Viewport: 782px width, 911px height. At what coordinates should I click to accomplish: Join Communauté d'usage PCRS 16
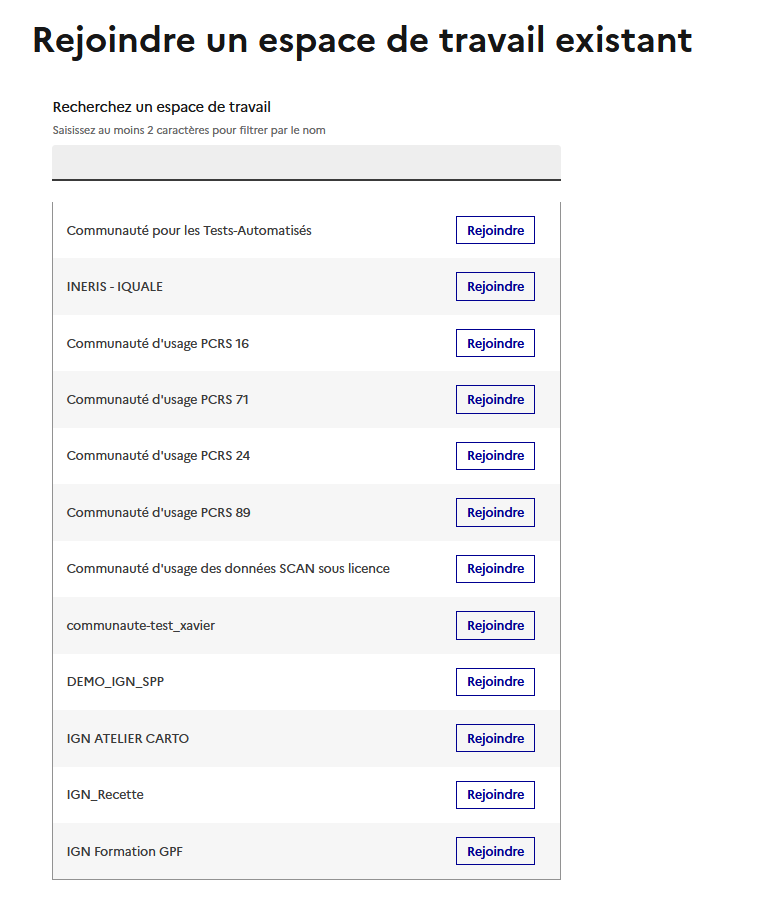(495, 343)
